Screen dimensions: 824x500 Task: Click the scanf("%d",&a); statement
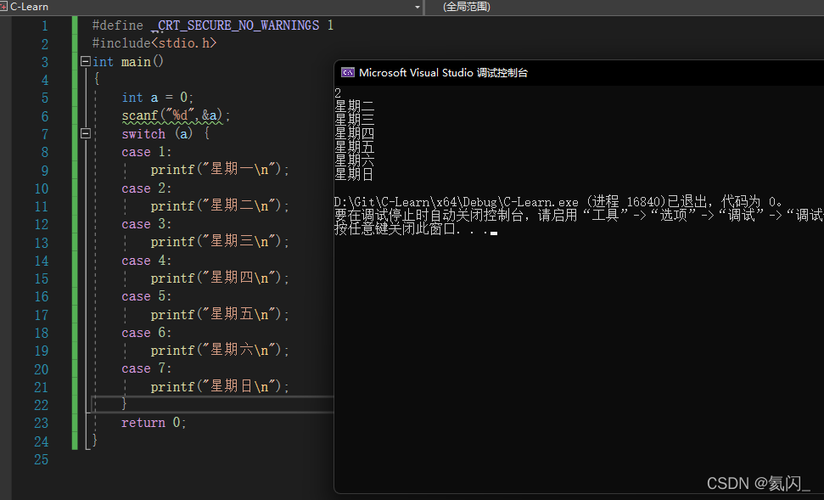(x=176, y=116)
